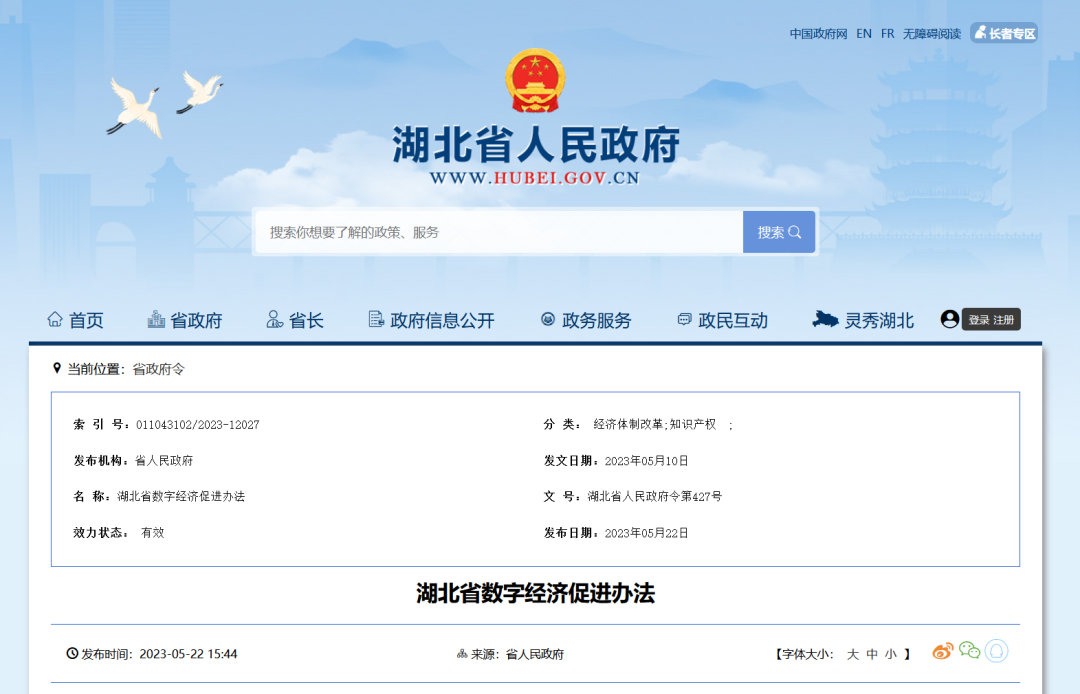Image resolution: width=1080 pixels, height=694 pixels.
Task: Click the swan bird icon beside 灵秀湖北
Action: pos(824,318)
